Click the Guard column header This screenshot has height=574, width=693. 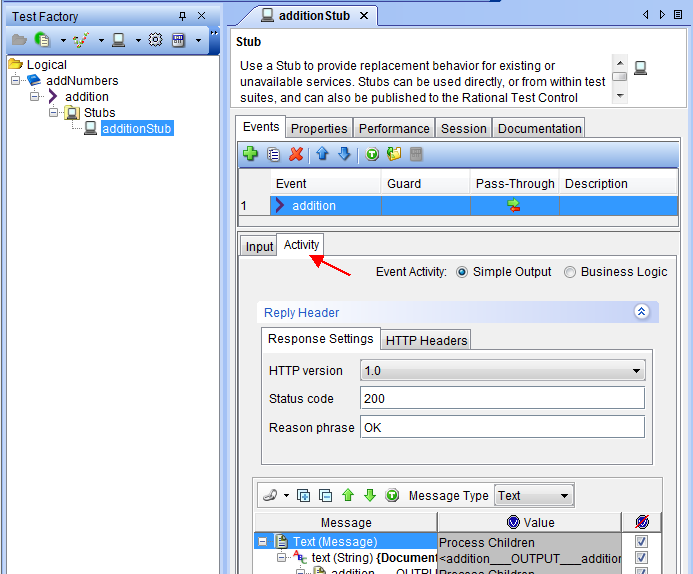[425, 183]
